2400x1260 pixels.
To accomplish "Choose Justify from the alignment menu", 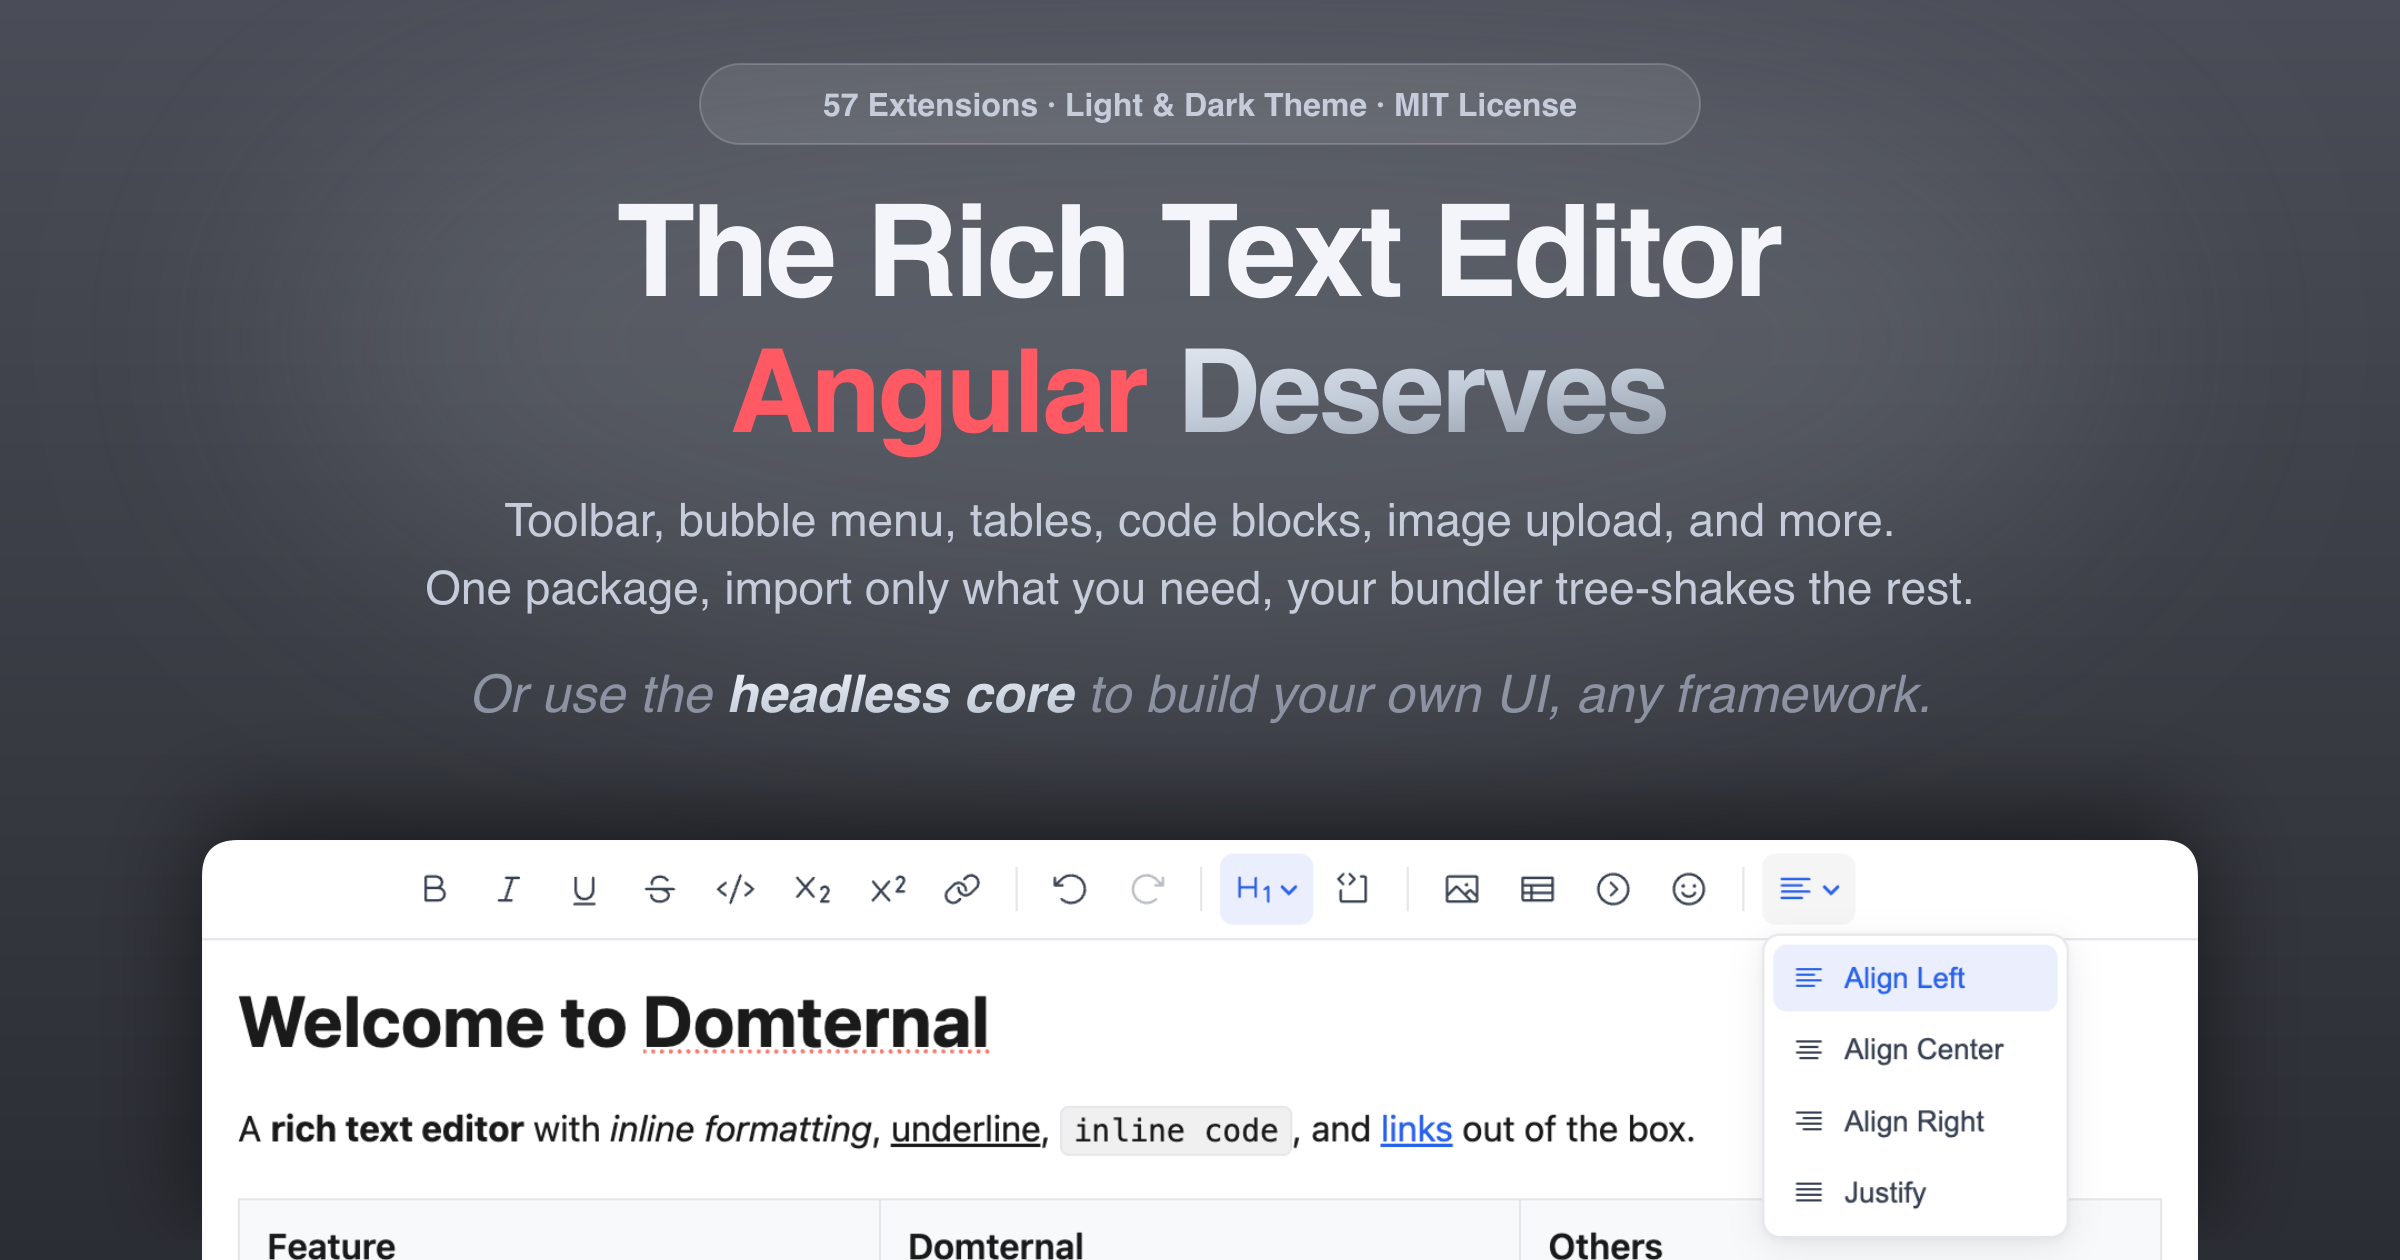I will point(1915,1193).
